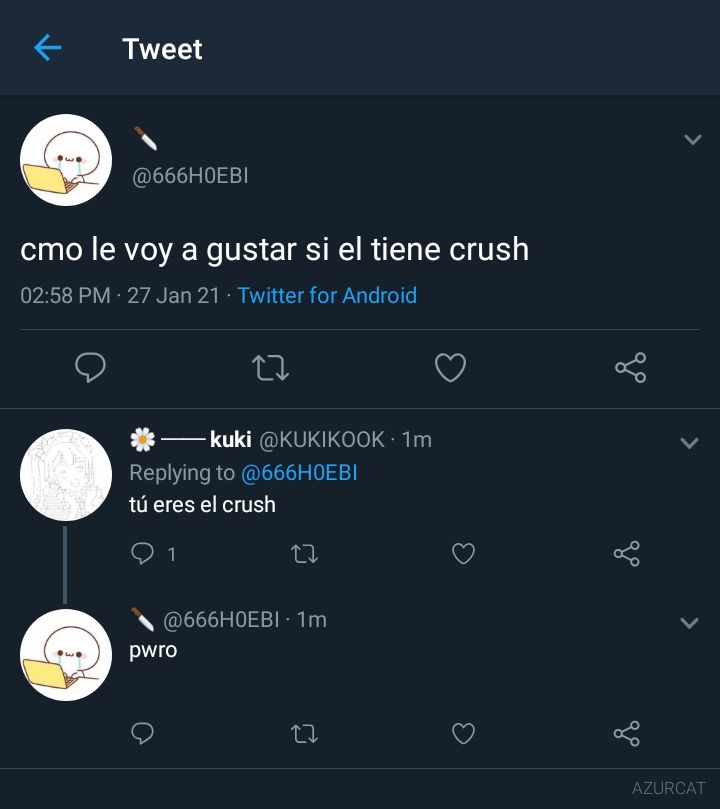Like the main tweet with heart icon
Viewport: 720px width, 809px height.
(450, 367)
